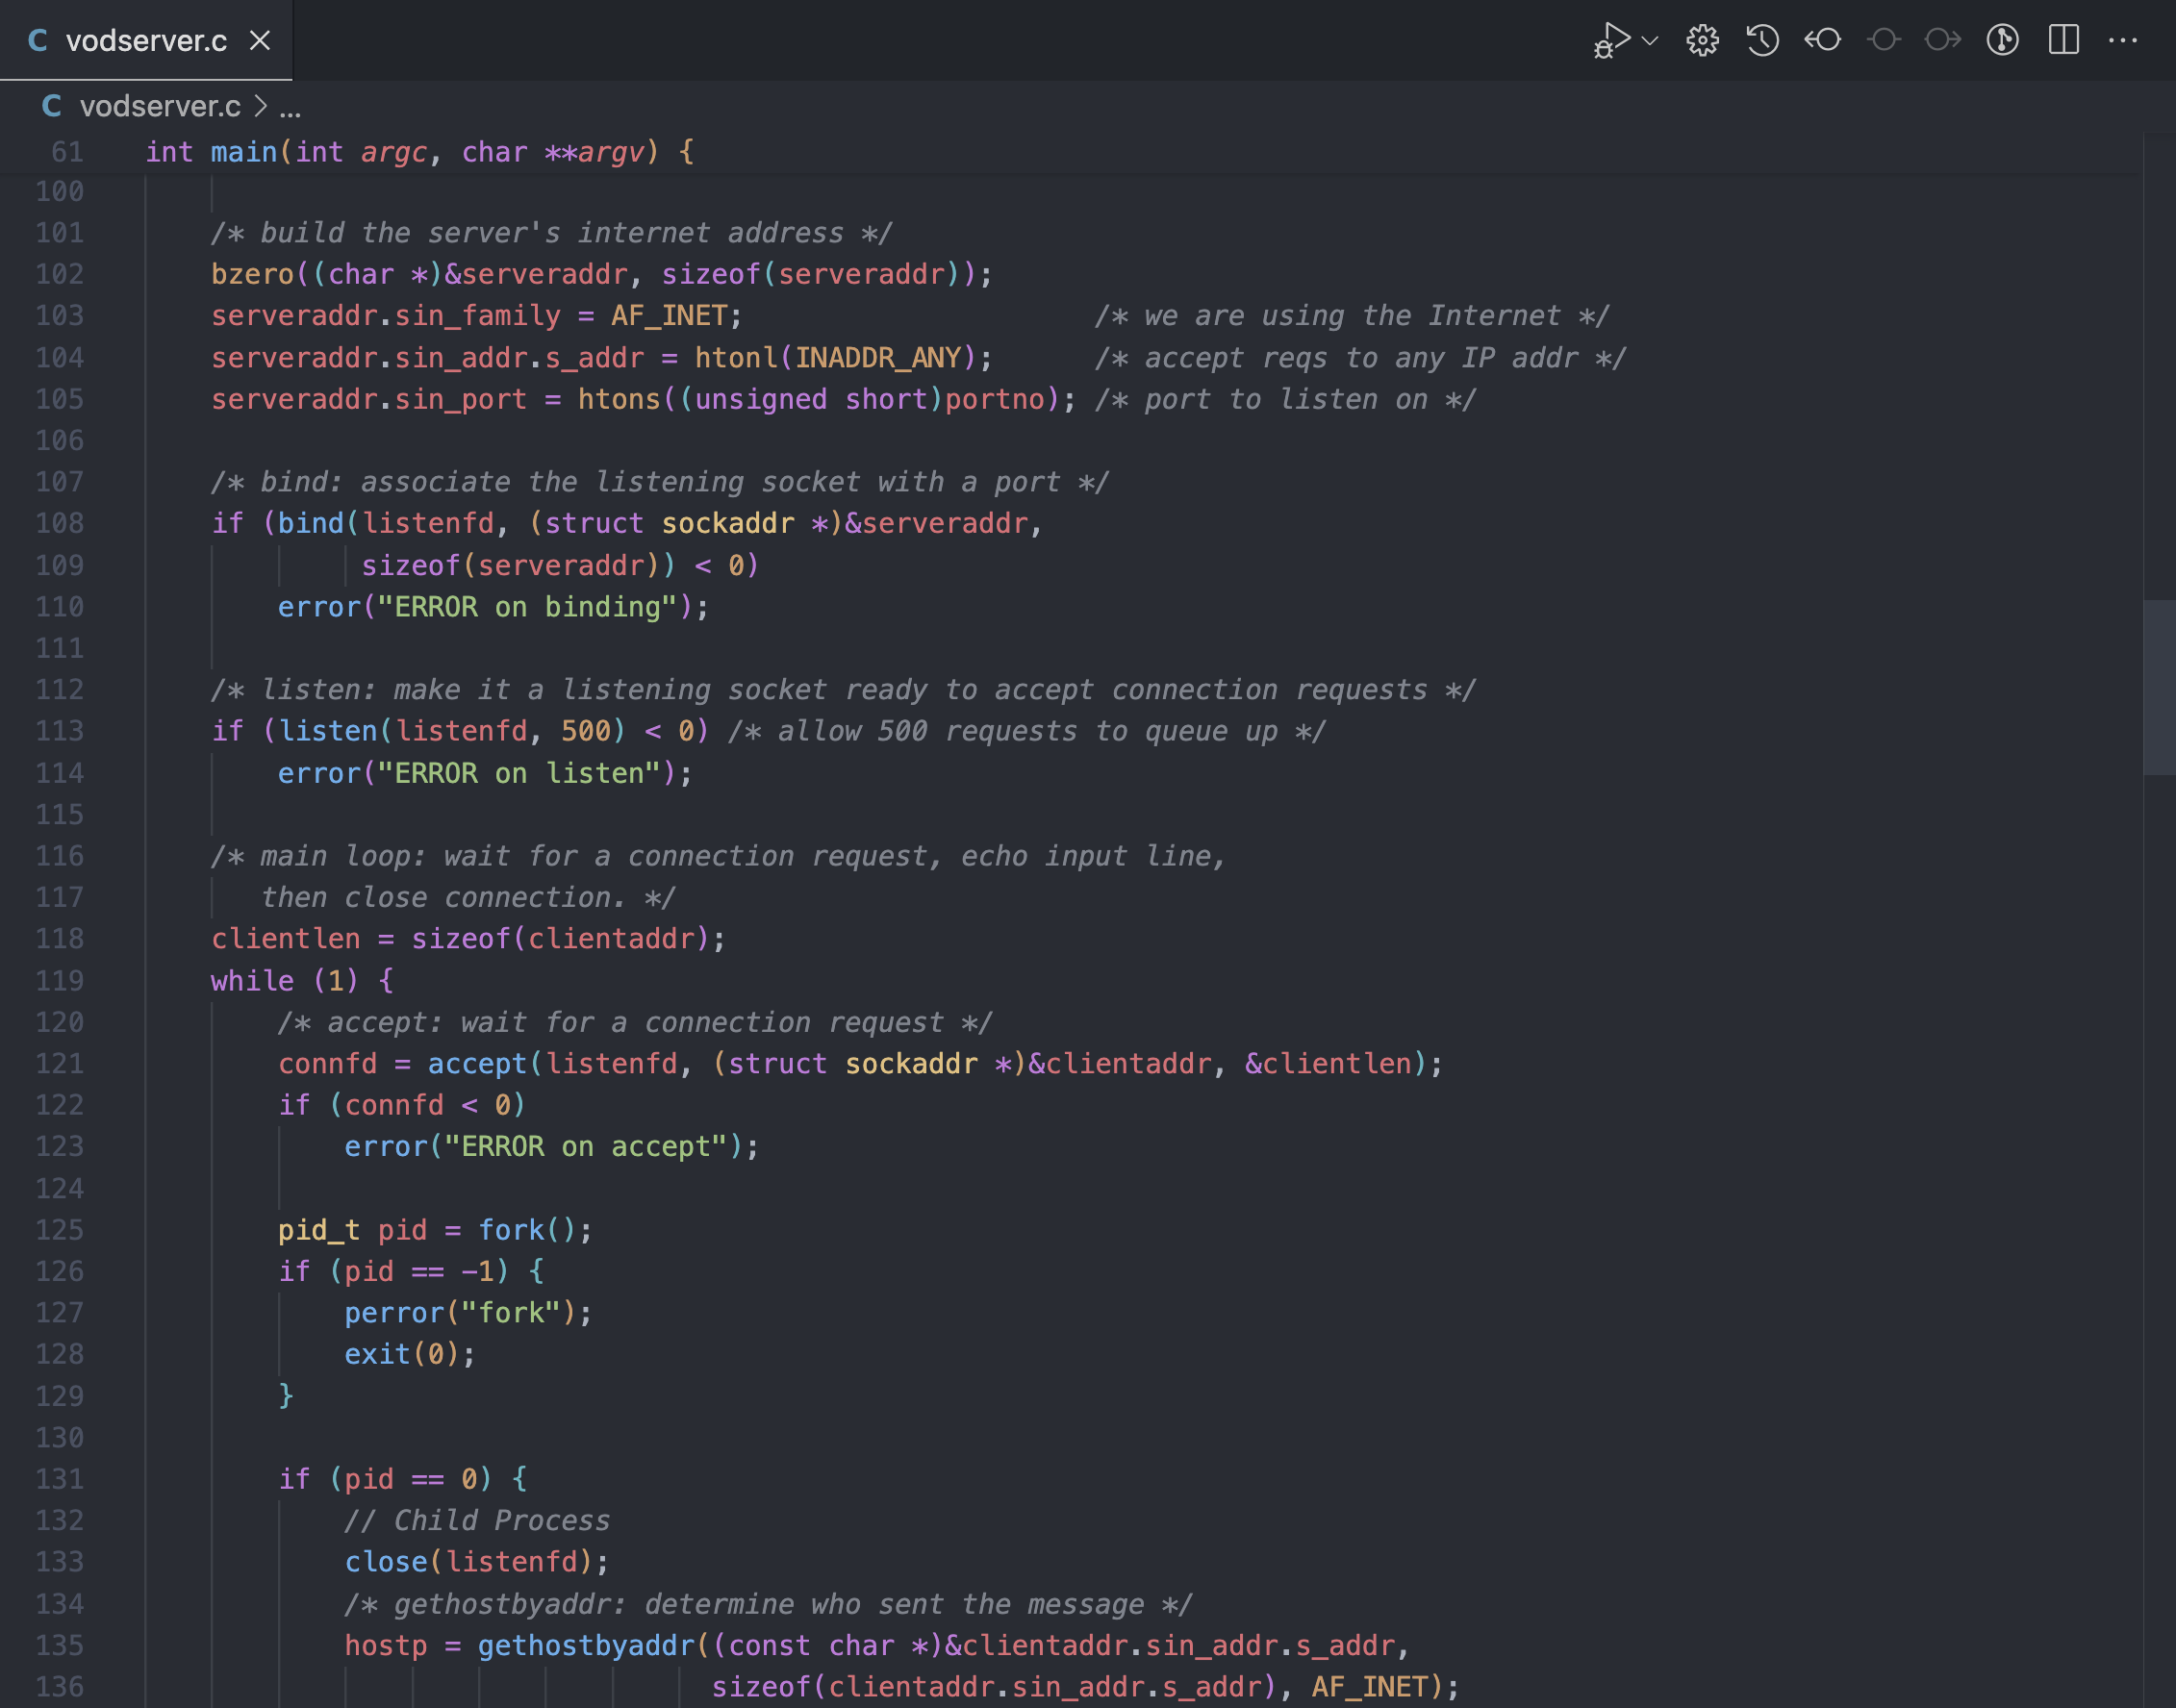Viewport: 2176px width, 1708px height.
Task: Click the breadcrumb chevron separator
Action: (261, 106)
